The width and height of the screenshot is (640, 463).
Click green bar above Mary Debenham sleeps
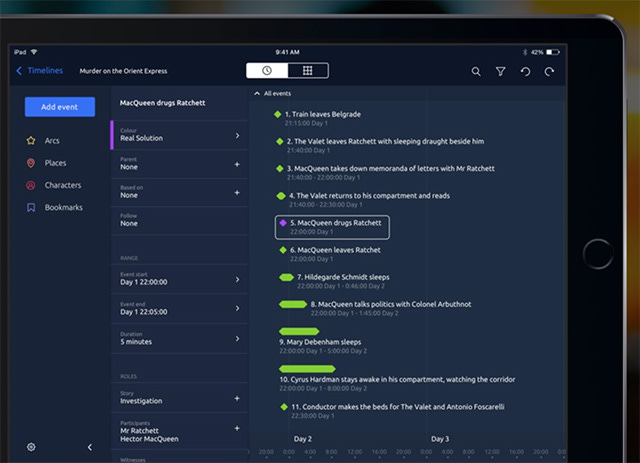pos(299,331)
